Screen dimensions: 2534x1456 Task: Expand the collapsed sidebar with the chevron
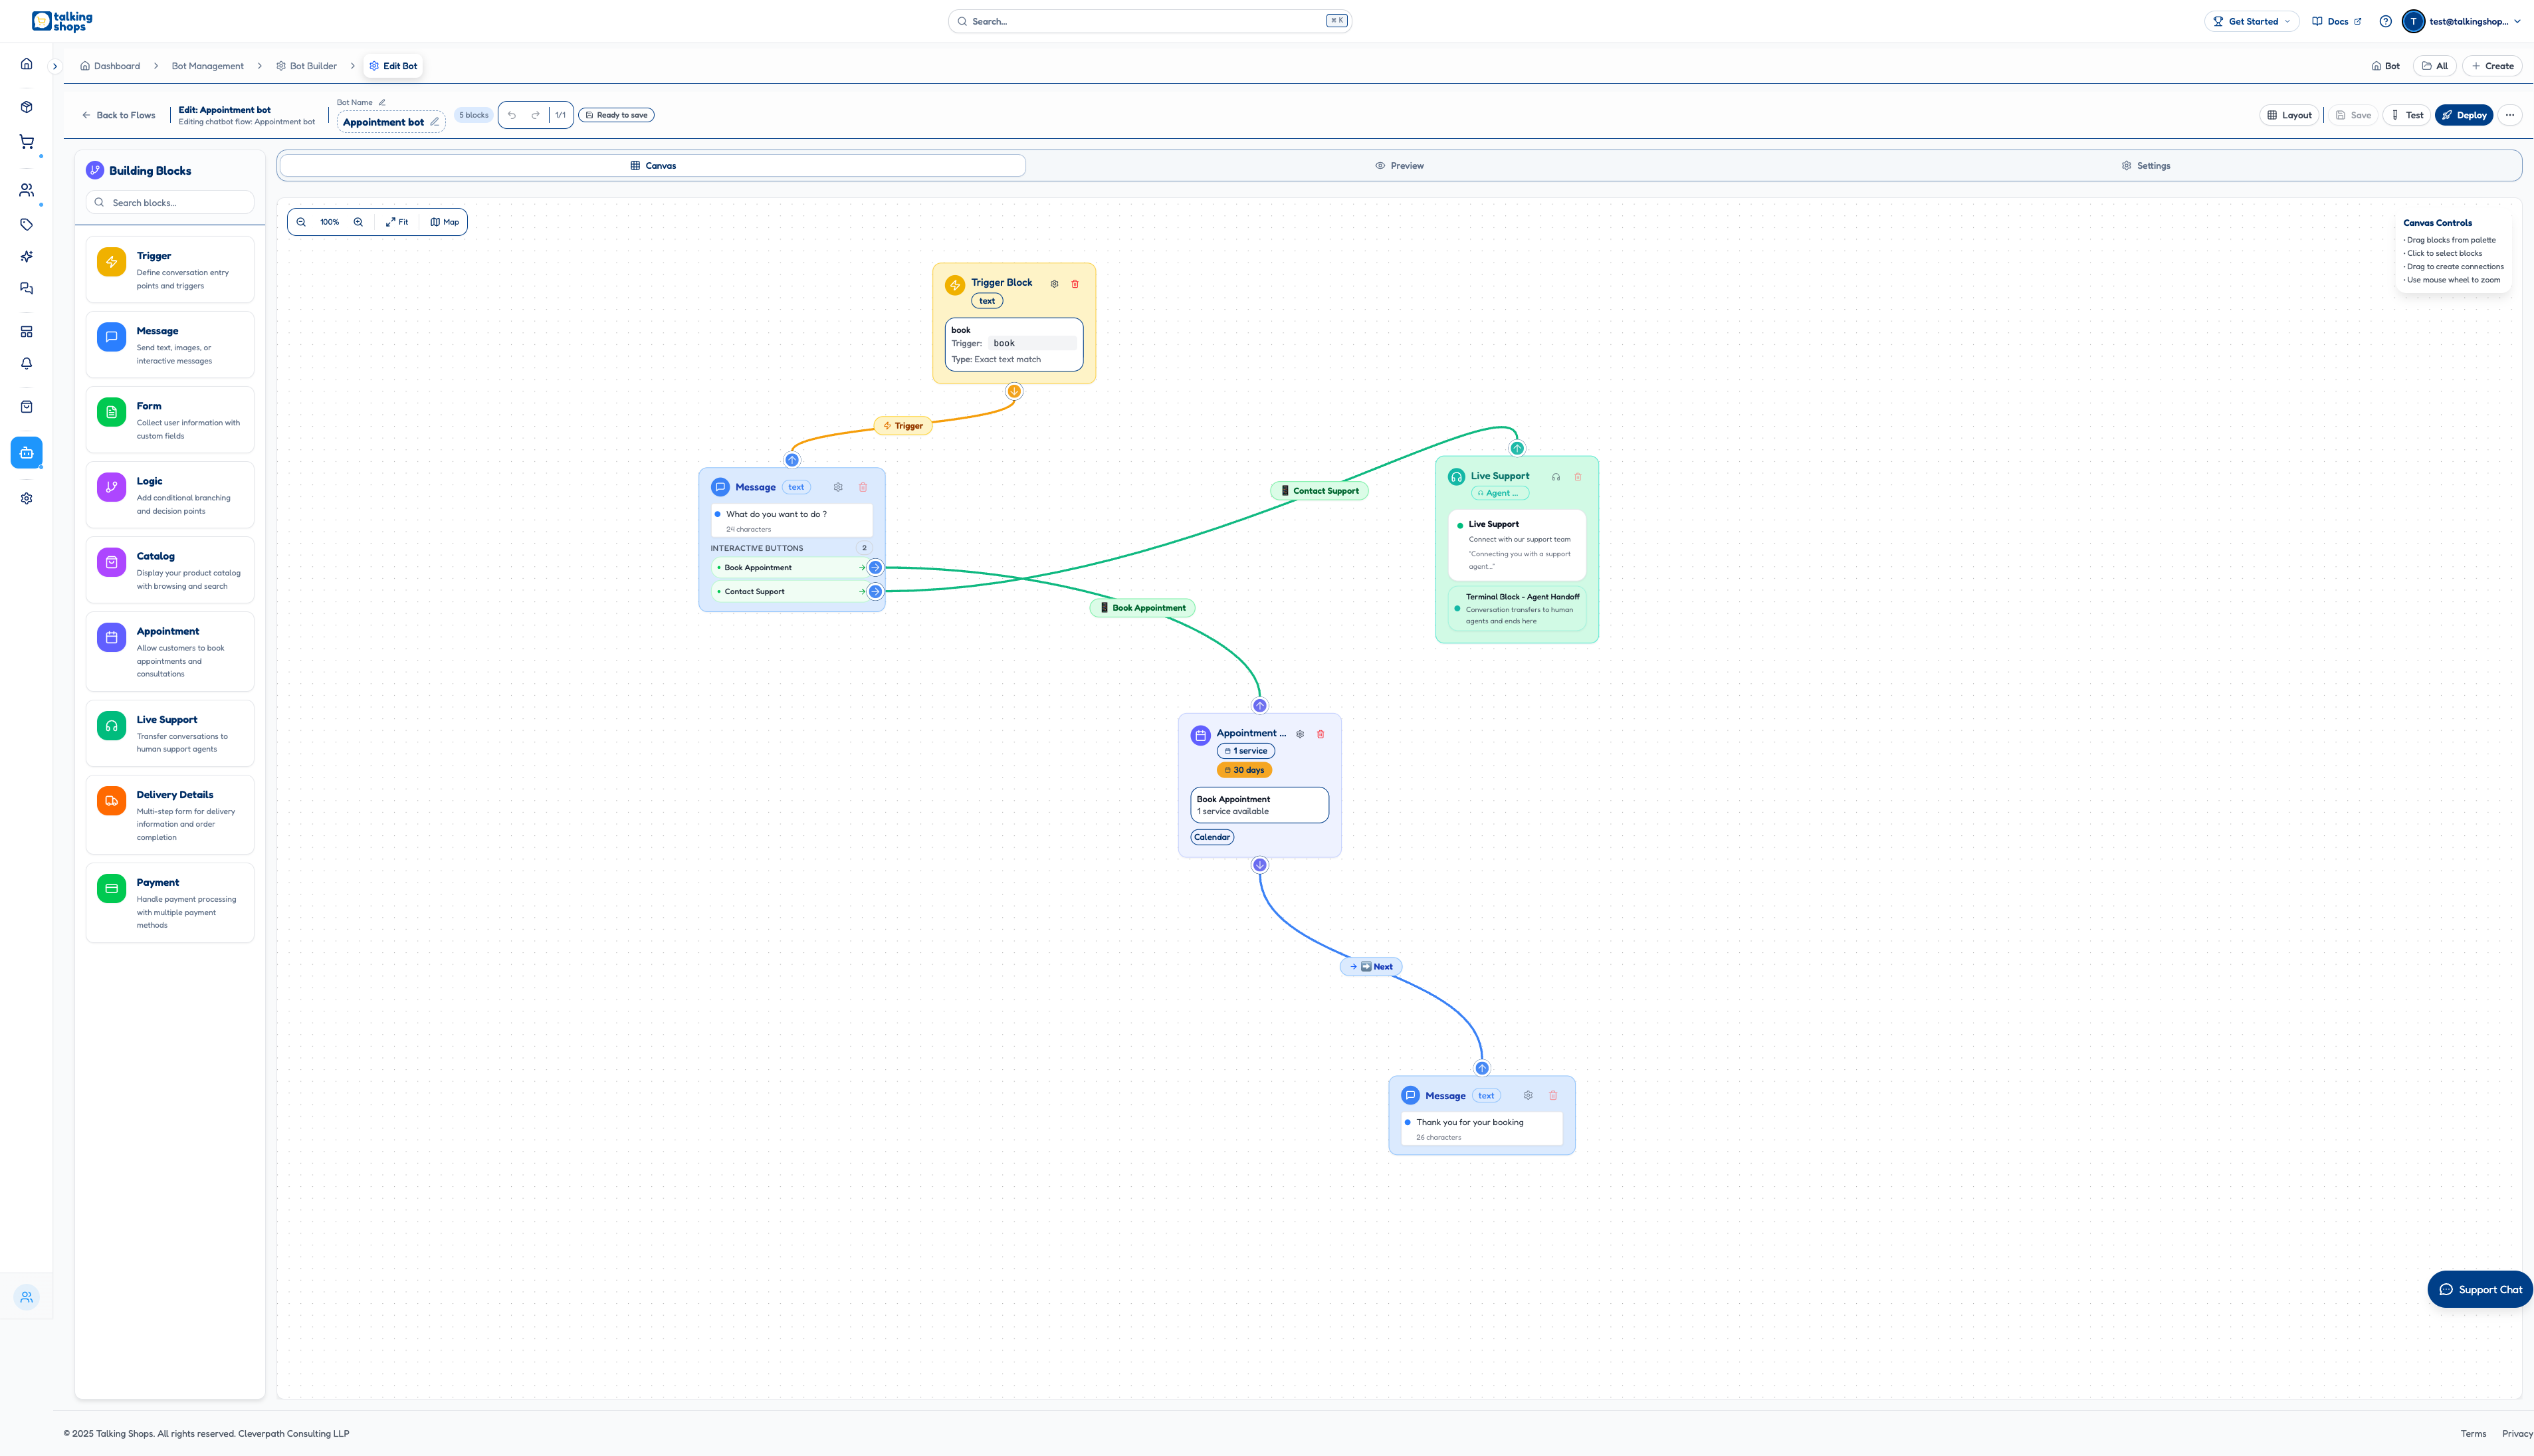coord(55,66)
